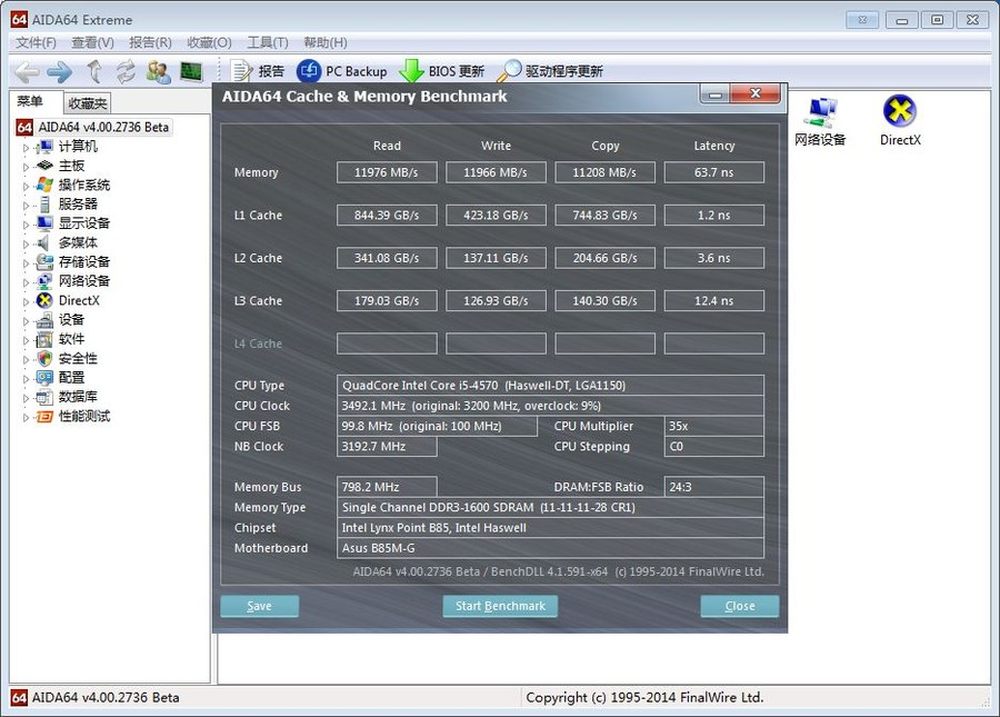Click the L1 Cache Read 844.39 GB/s cell

(386, 215)
